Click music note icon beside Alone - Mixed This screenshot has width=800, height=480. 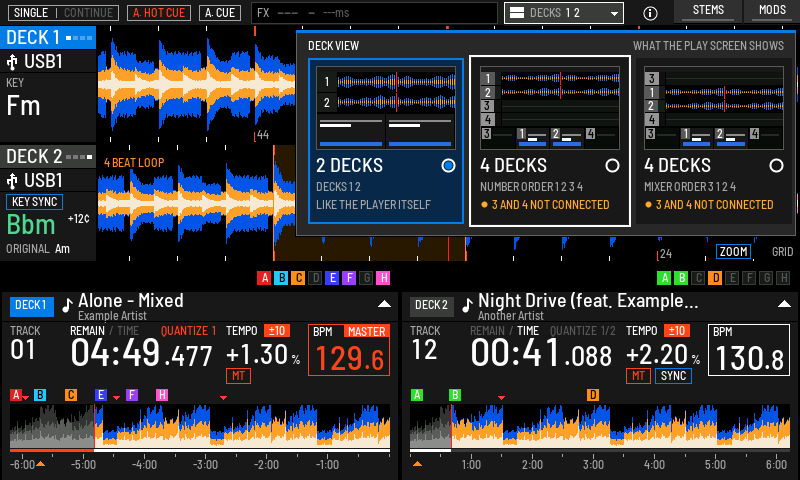67,305
